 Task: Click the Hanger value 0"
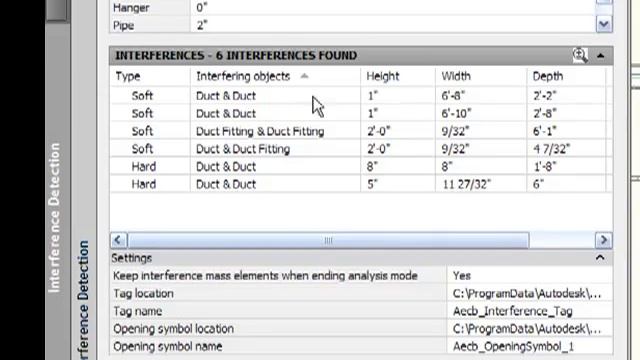(393, 7)
